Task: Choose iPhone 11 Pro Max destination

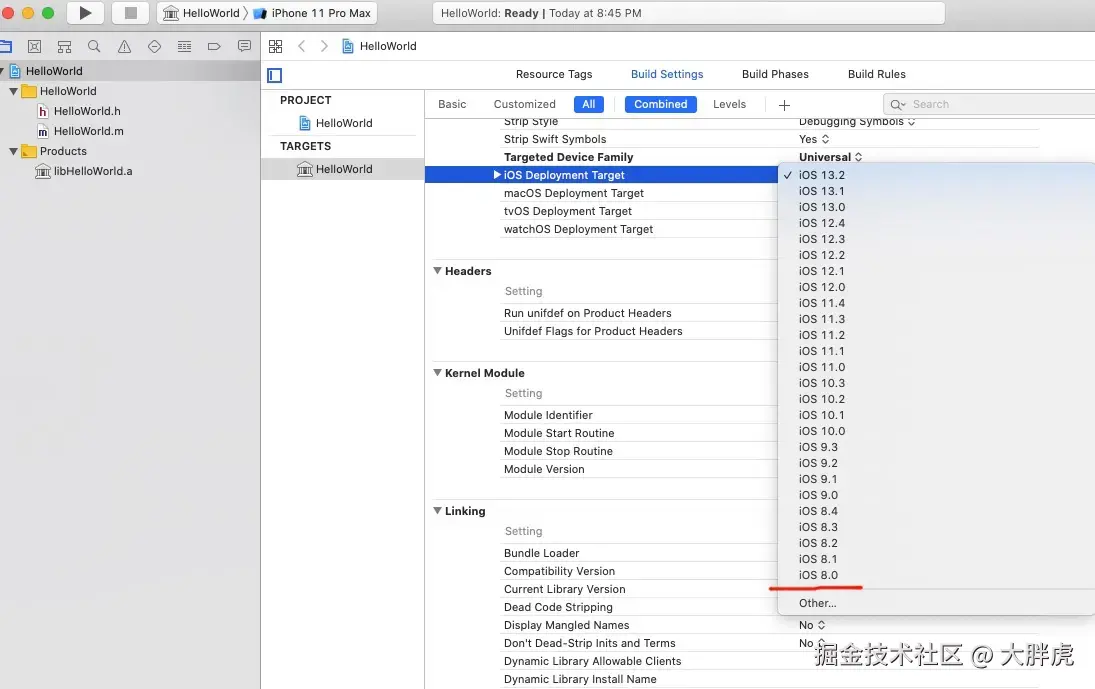Action: (x=312, y=13)
